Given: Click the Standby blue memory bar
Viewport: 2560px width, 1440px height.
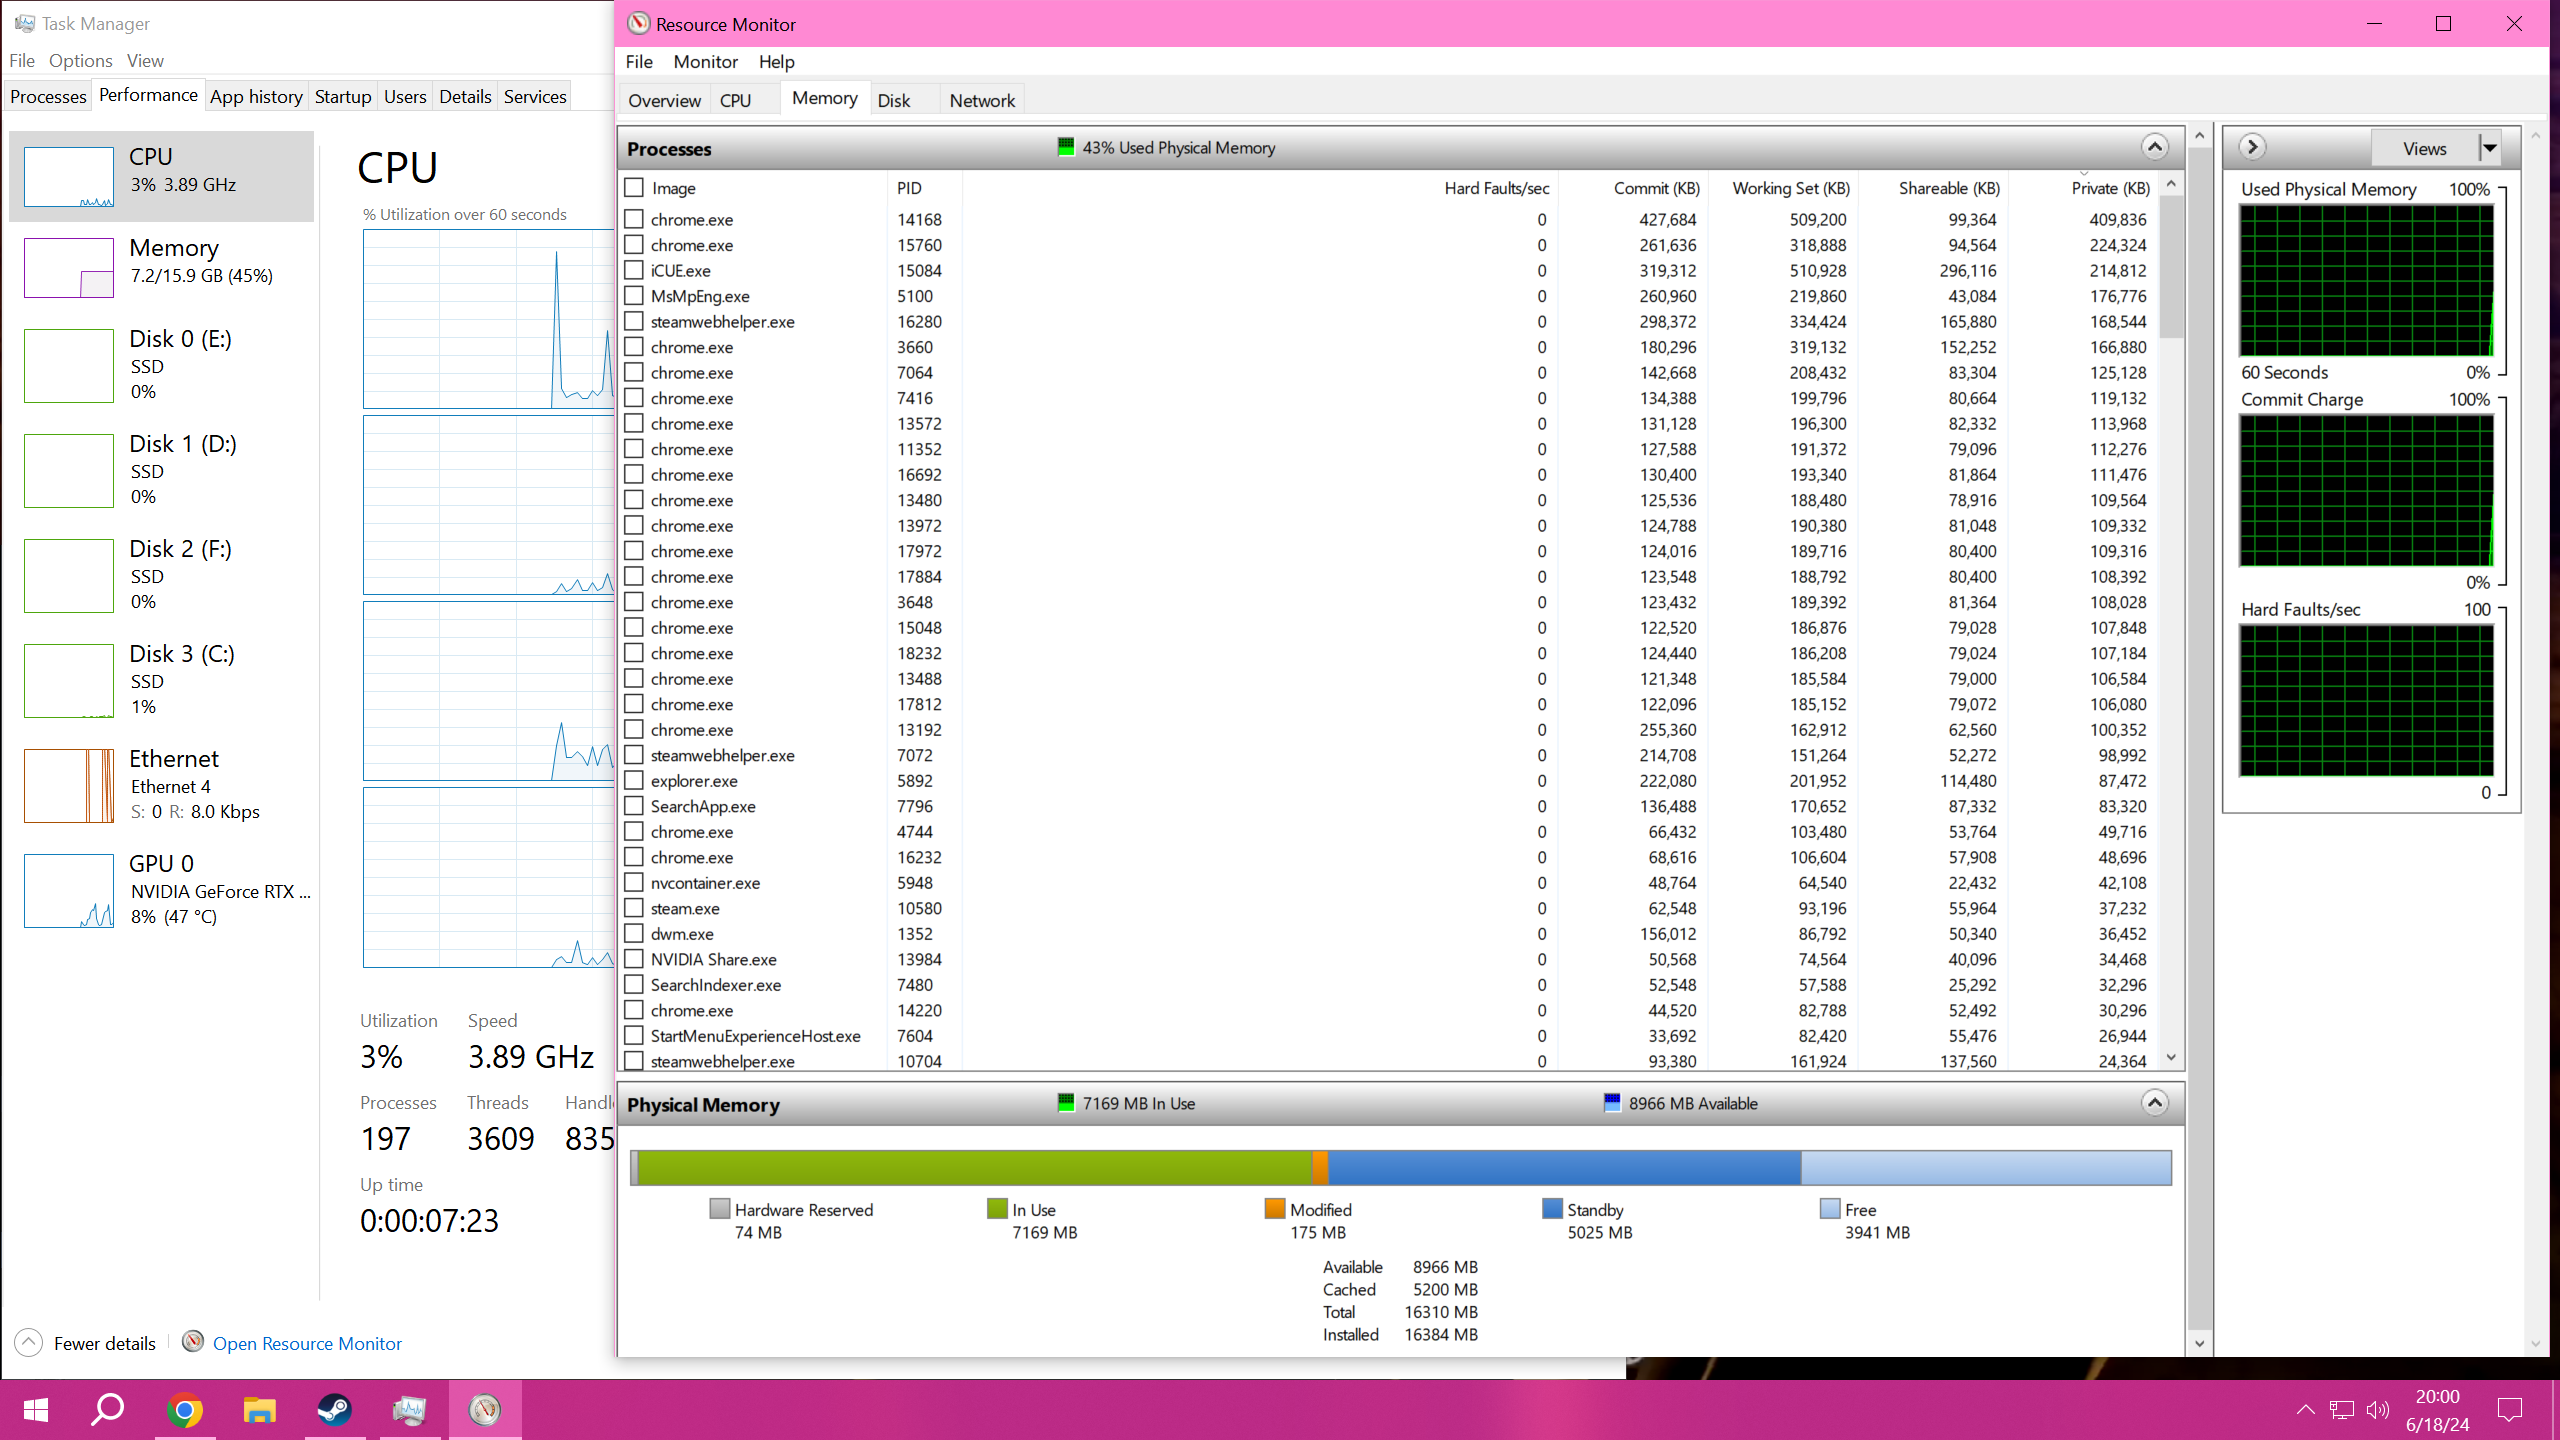Looking at the screenshot, I should pos(1564,1167).
